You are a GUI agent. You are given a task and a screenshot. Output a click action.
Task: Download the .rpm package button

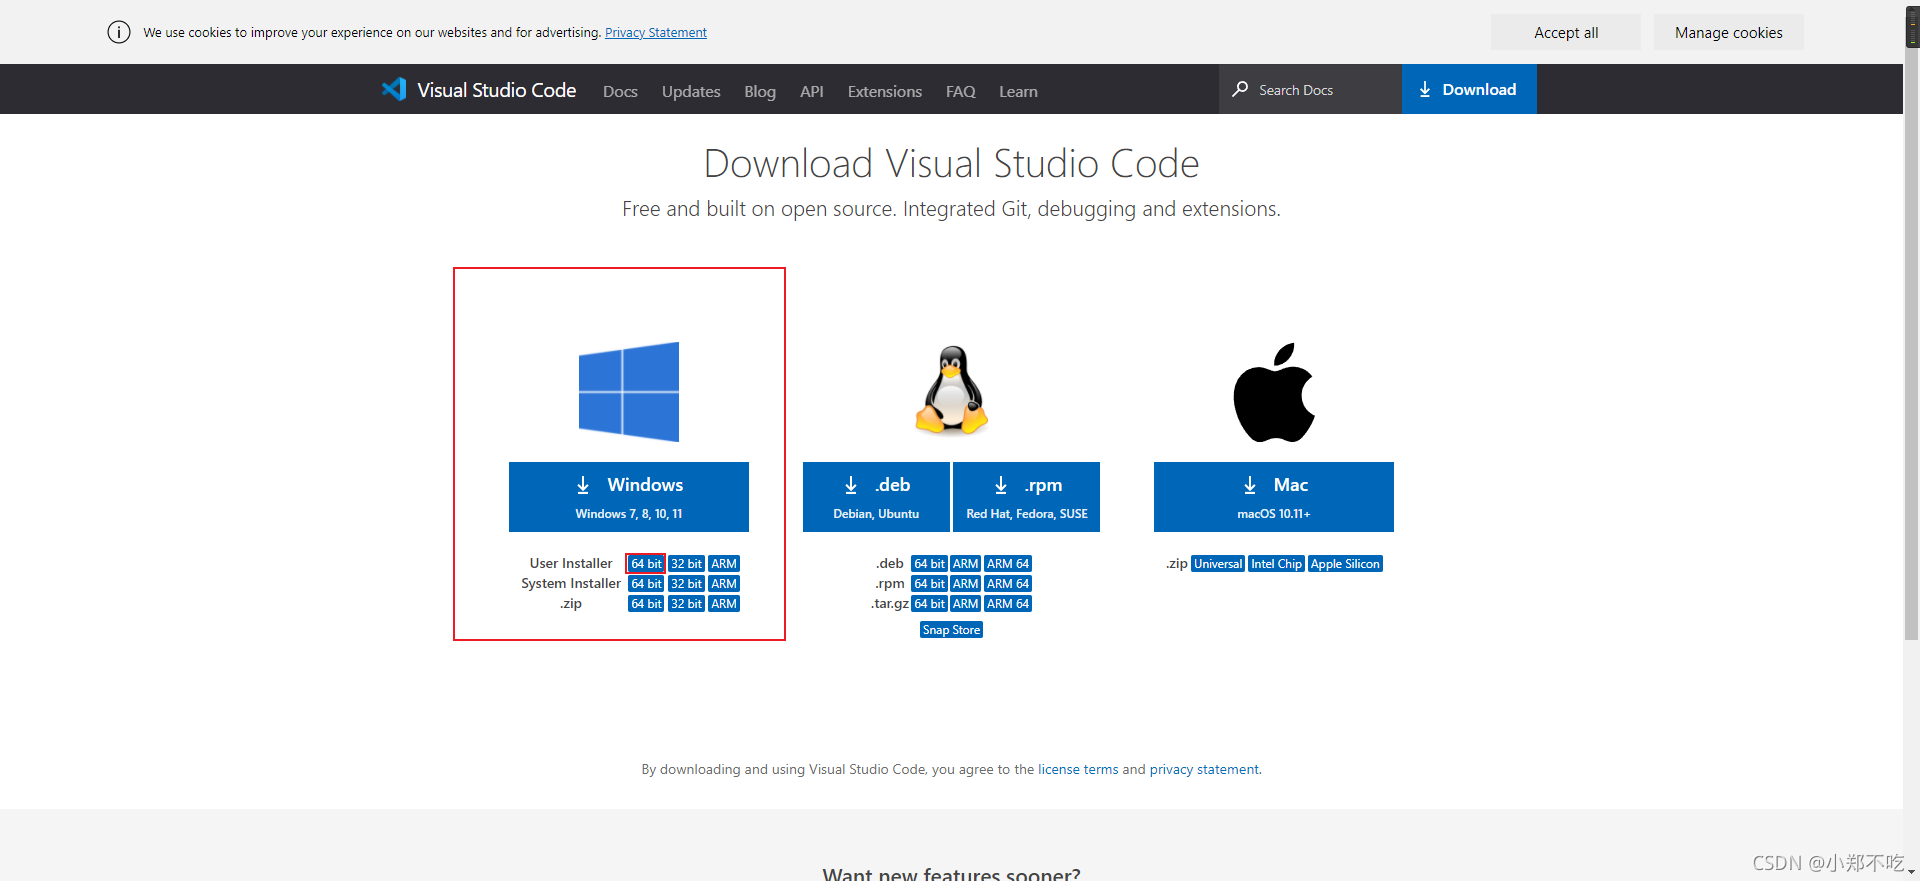point(1027,497)
